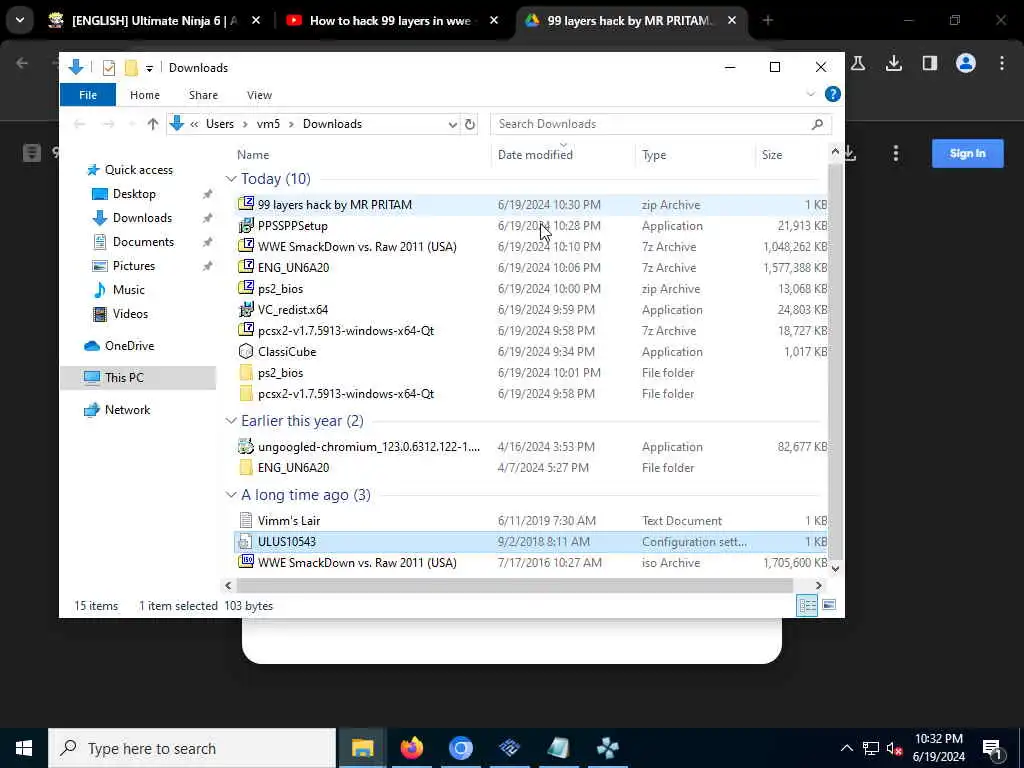
Task: Select the ClassiCube application icon
Action: point(246,351)
